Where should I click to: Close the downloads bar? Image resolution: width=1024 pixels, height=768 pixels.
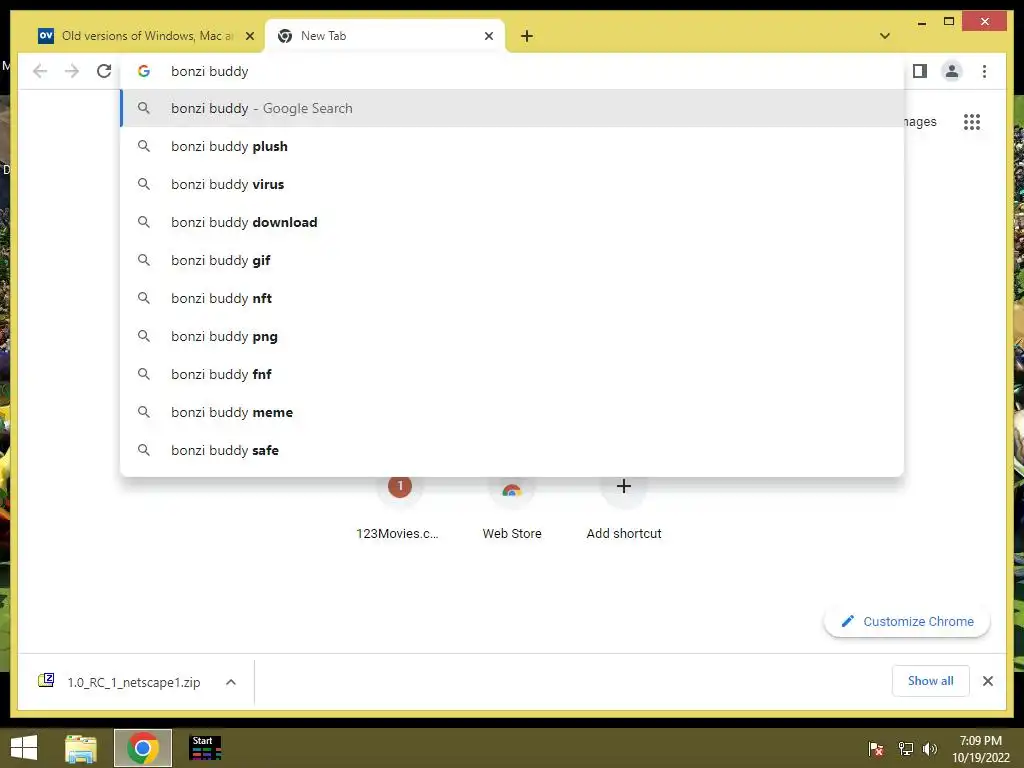click(987, 681)
